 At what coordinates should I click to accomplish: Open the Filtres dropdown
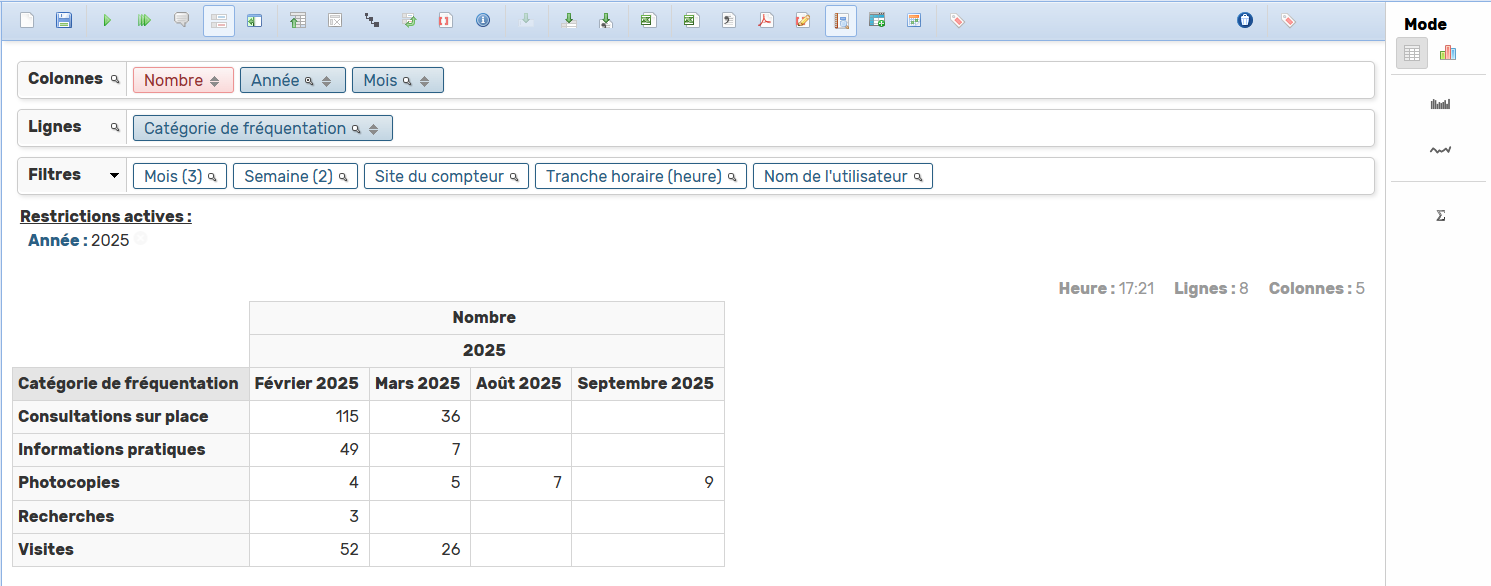click(113, 175)
